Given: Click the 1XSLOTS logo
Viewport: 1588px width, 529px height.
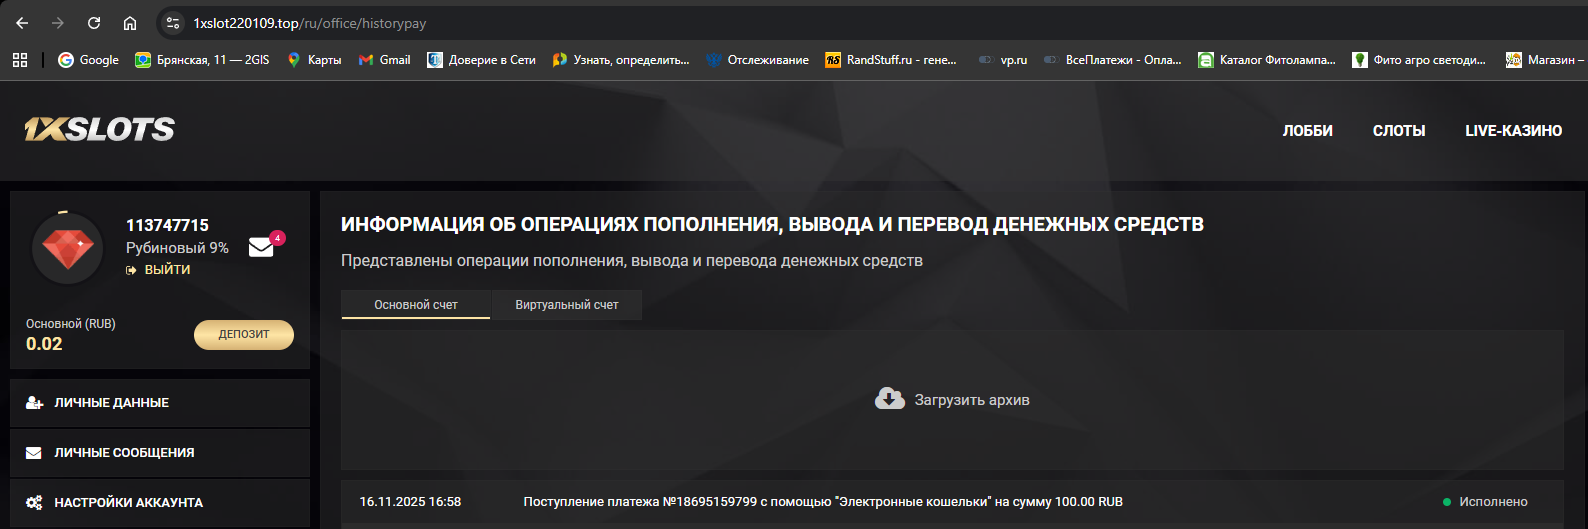Looking at the screenshot, I should point(100,130).
